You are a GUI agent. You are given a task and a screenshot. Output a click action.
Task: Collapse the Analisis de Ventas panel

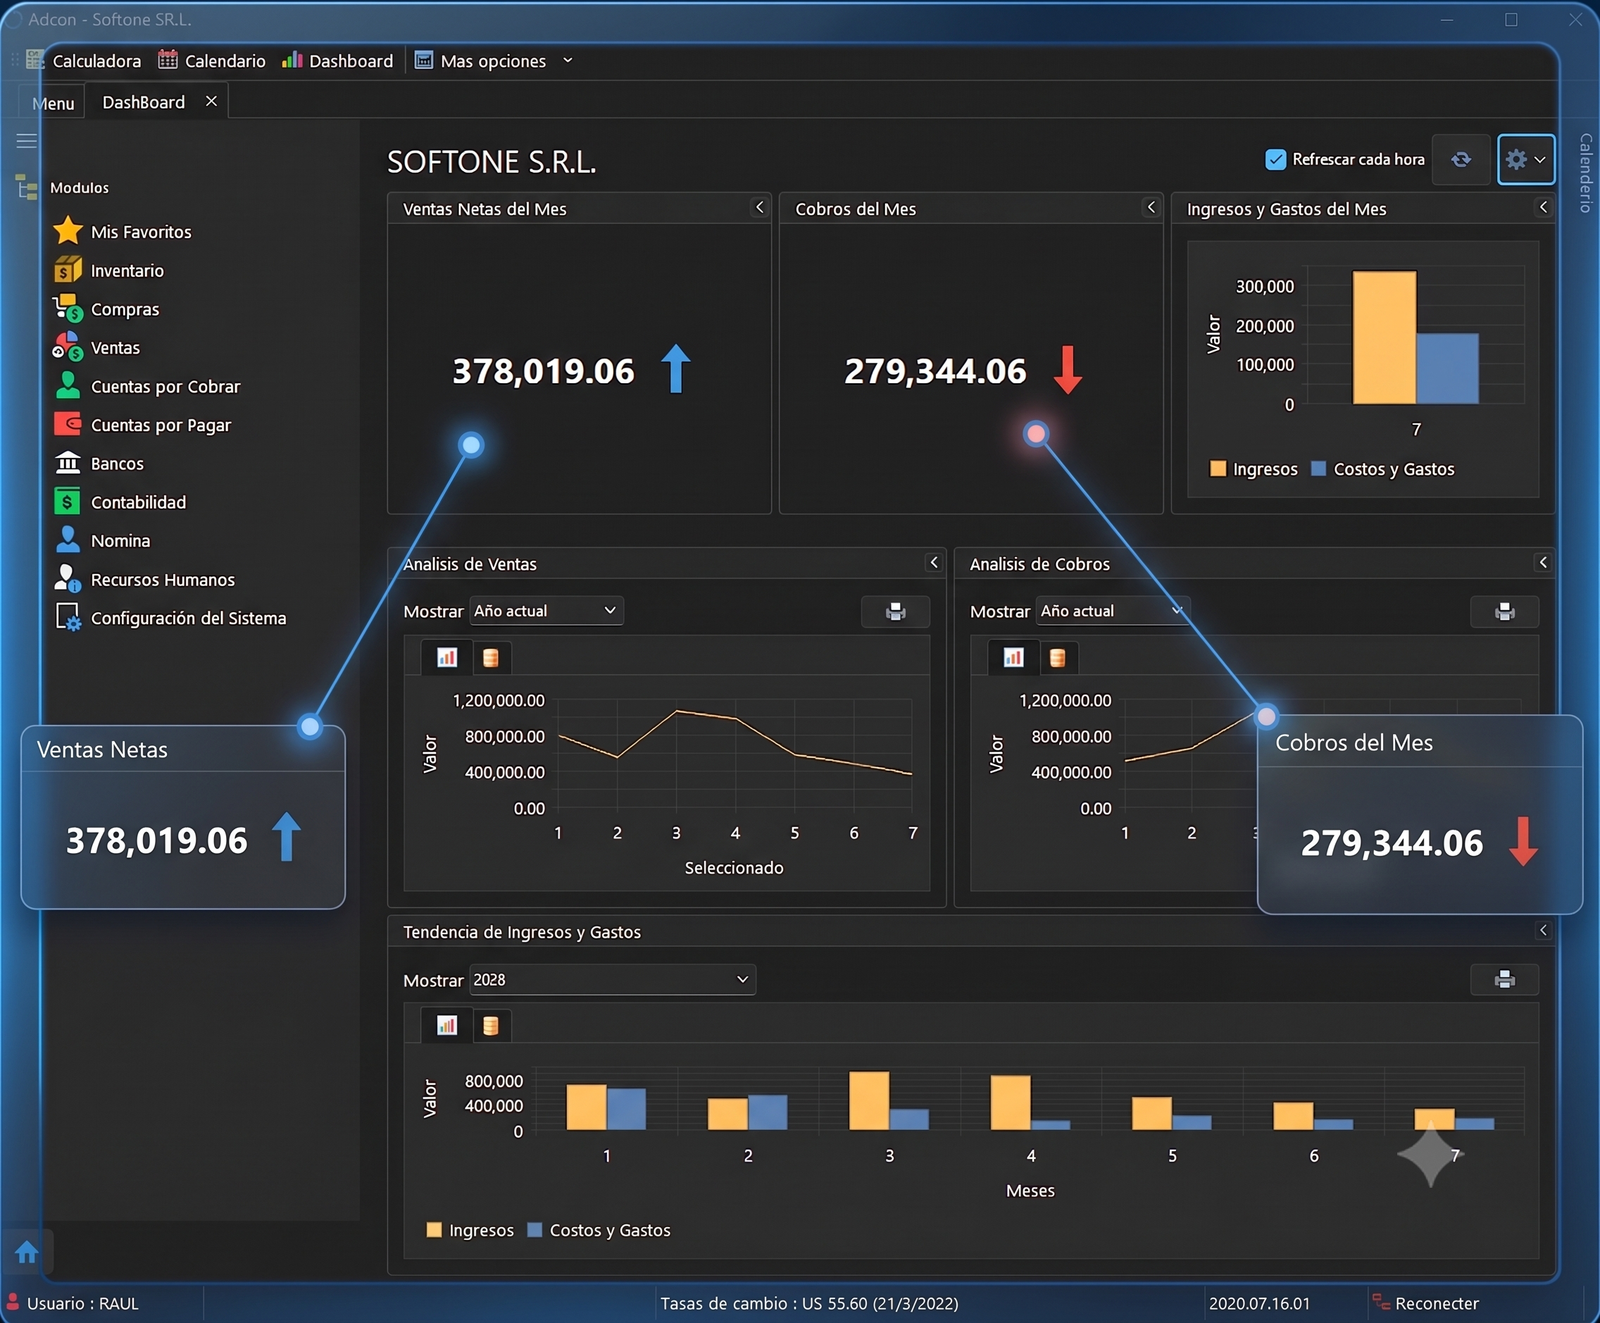[934, 562]
